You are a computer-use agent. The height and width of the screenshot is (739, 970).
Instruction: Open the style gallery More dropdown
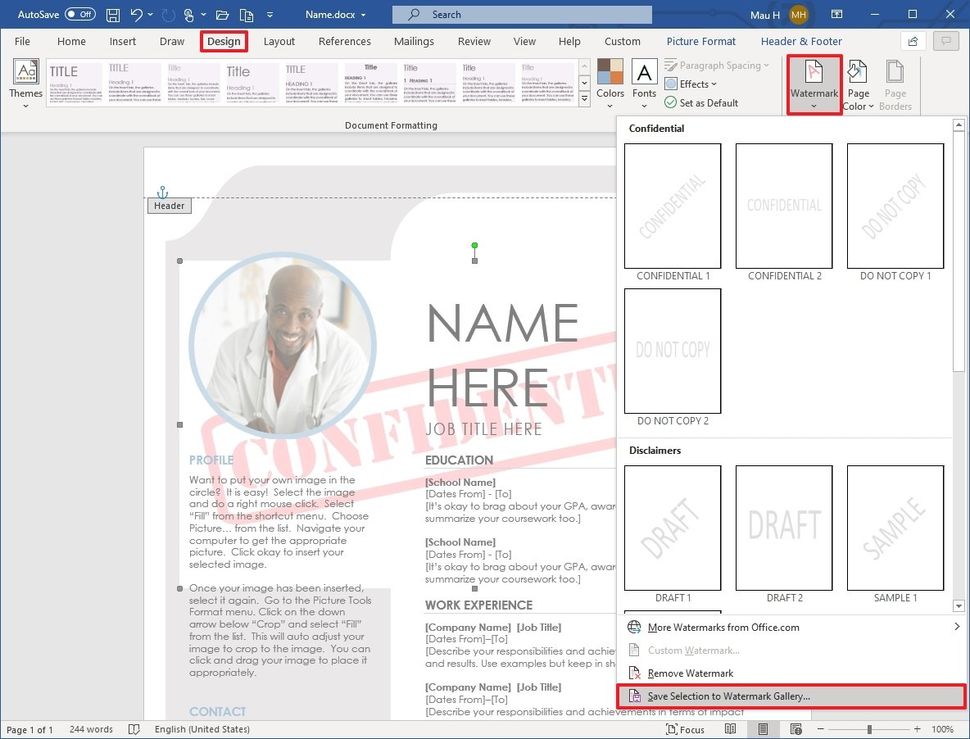584,98
